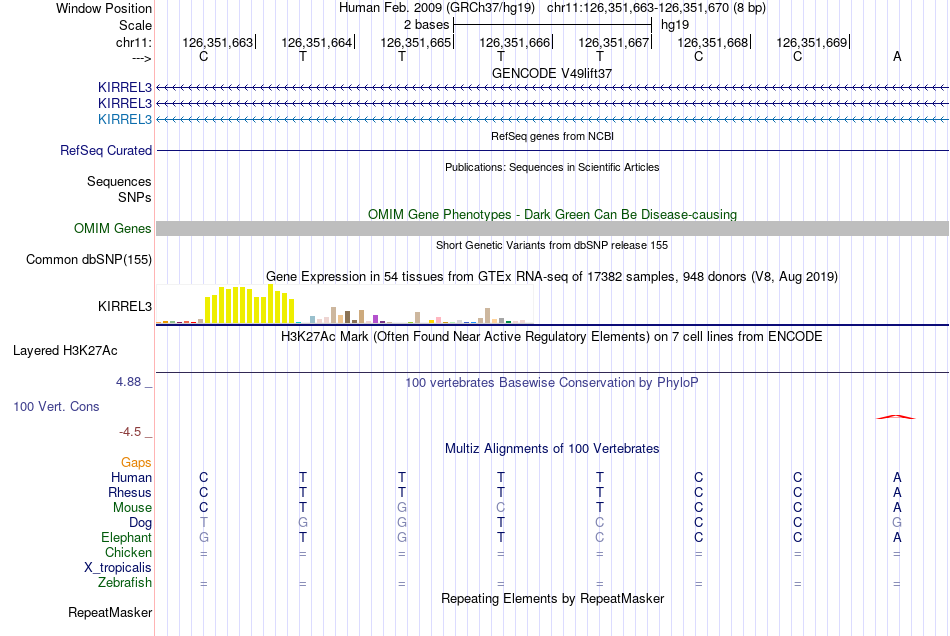Open the SNPs track label
The height and width of the screenshot is (636, 950).
[x=135, y=197]
